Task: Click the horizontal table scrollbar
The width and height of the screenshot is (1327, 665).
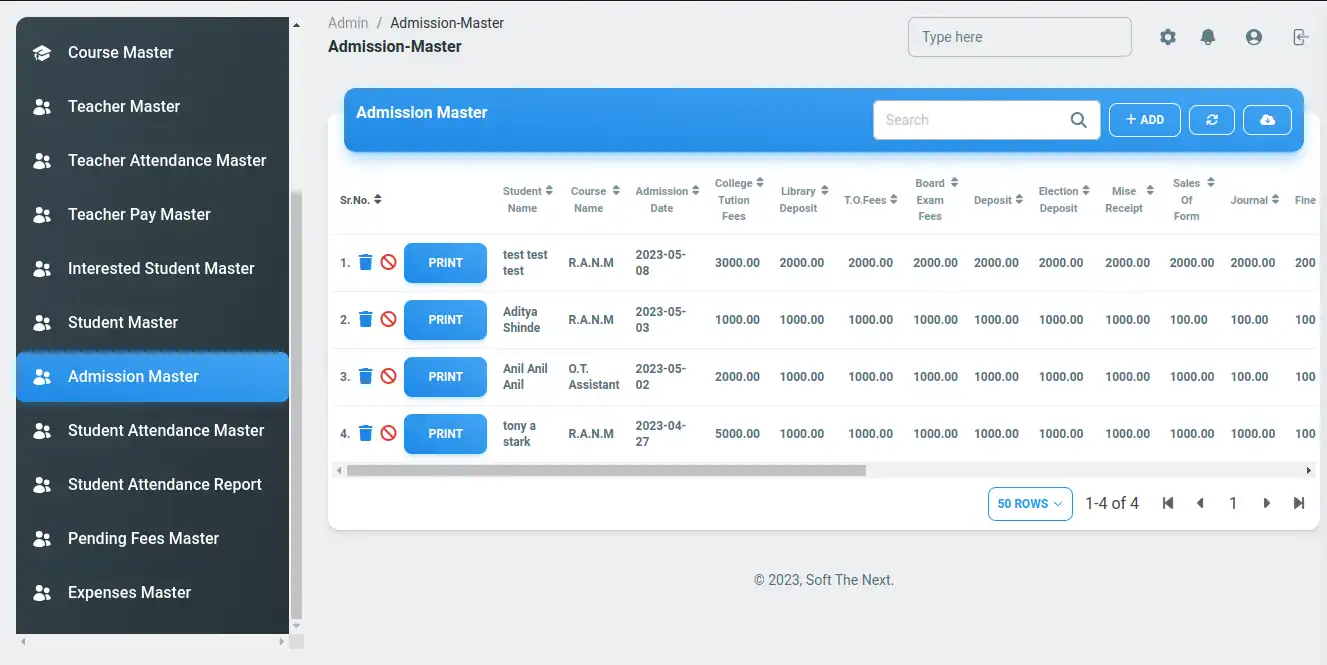Action: (606, 470)
